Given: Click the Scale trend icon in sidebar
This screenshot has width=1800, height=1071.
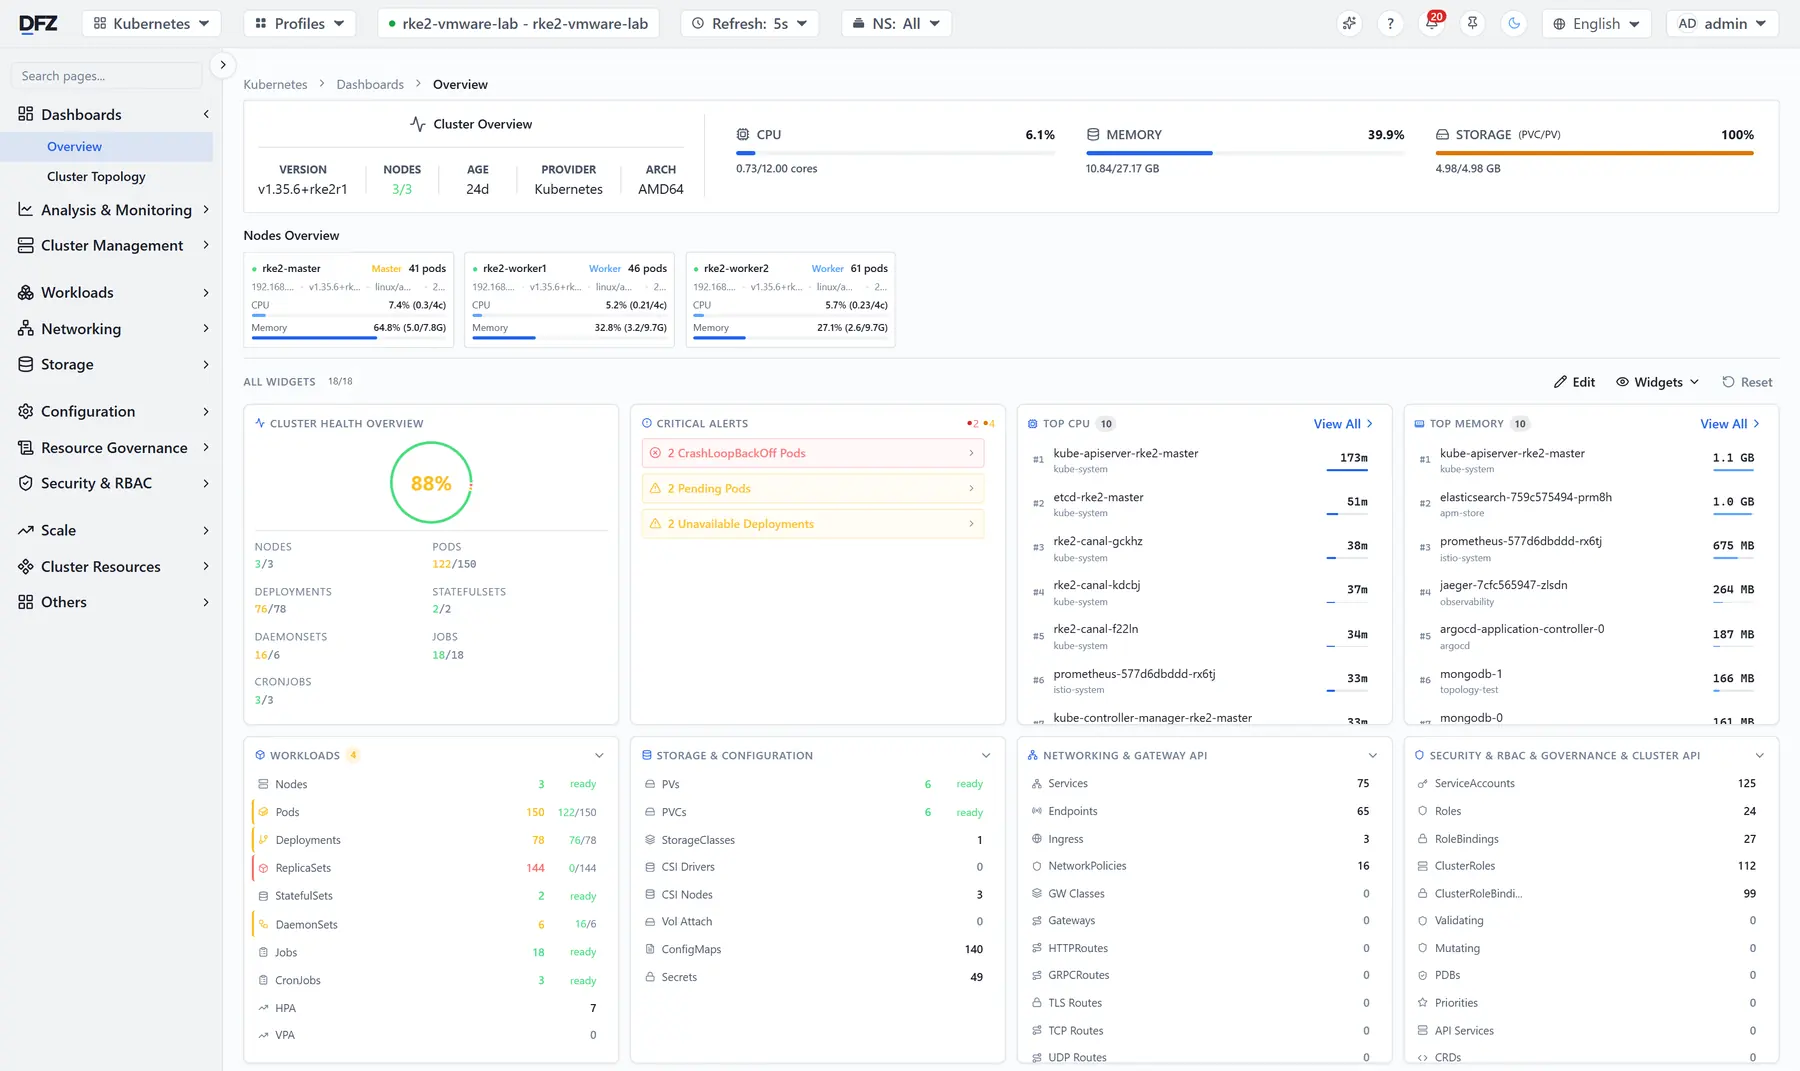Looking at the screenshot, I should point(26,530).
